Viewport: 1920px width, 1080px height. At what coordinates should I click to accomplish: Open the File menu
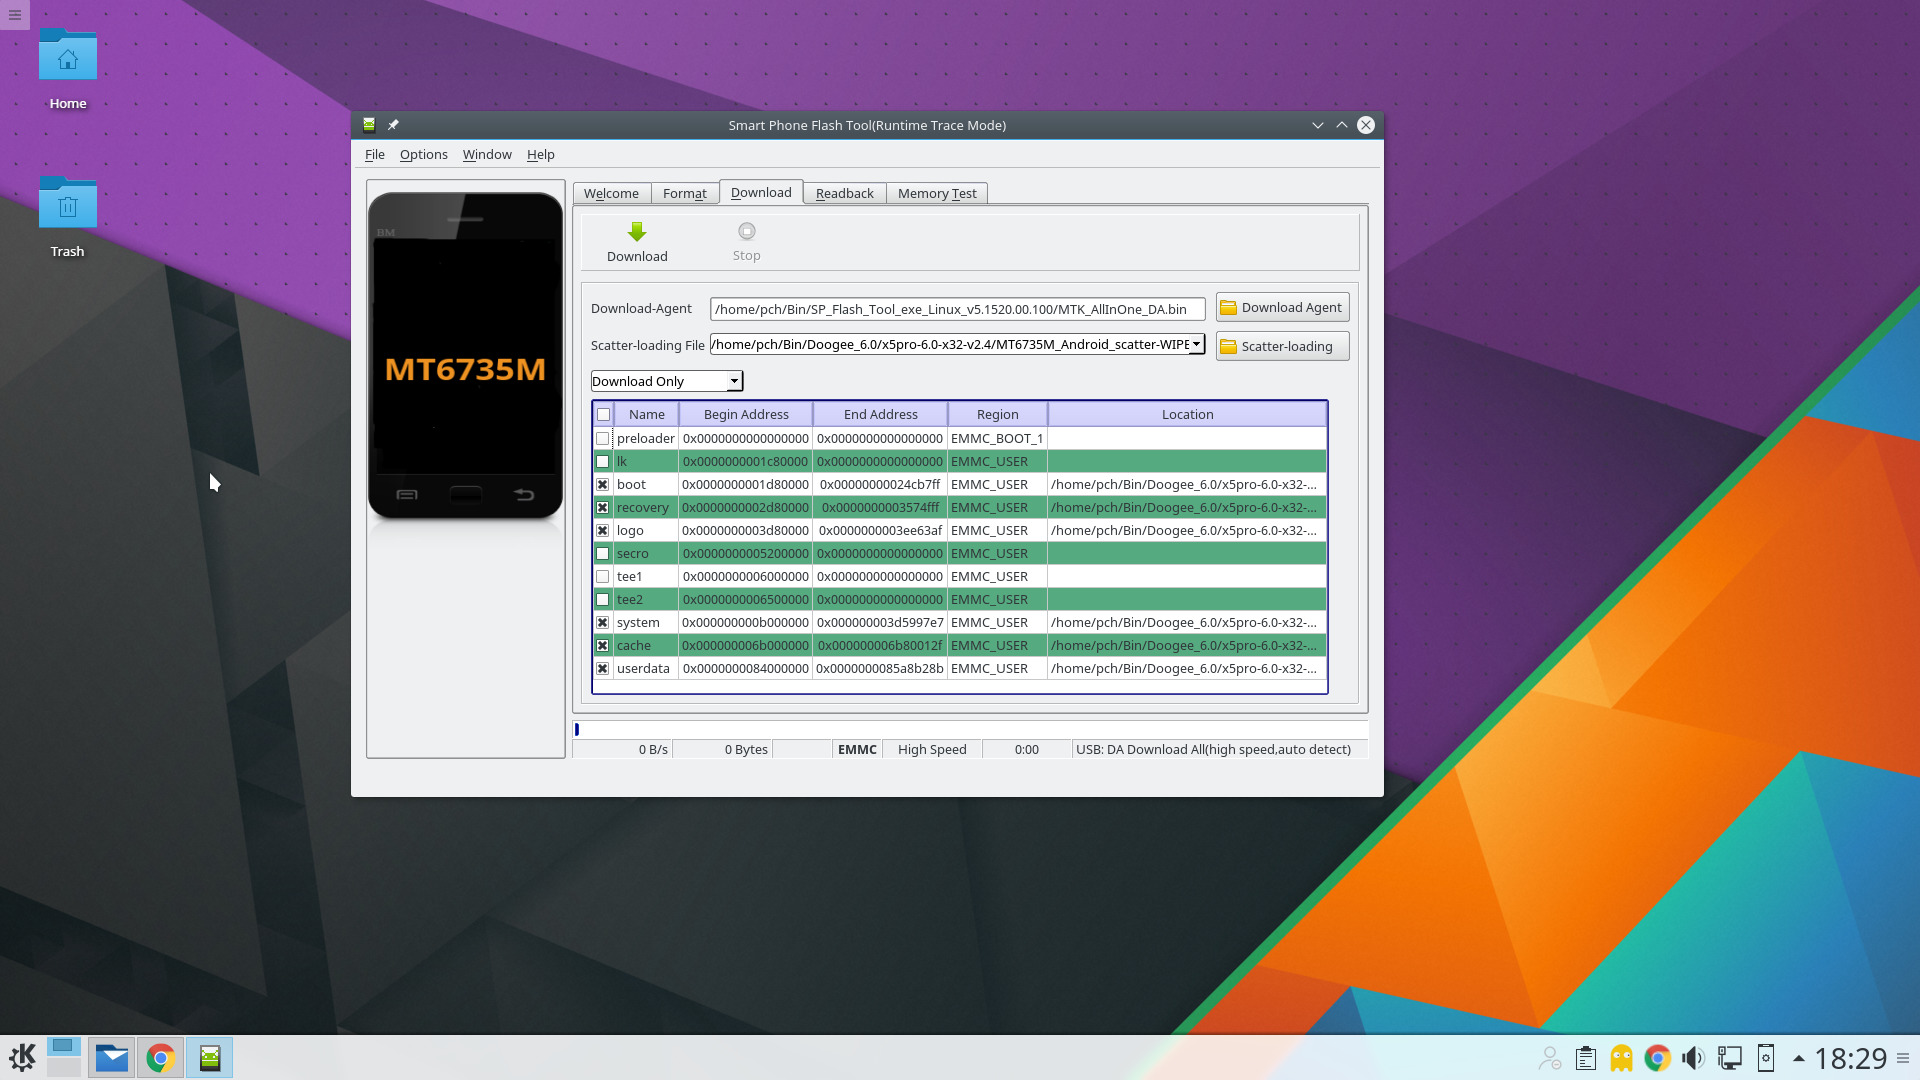click(375, 154)
